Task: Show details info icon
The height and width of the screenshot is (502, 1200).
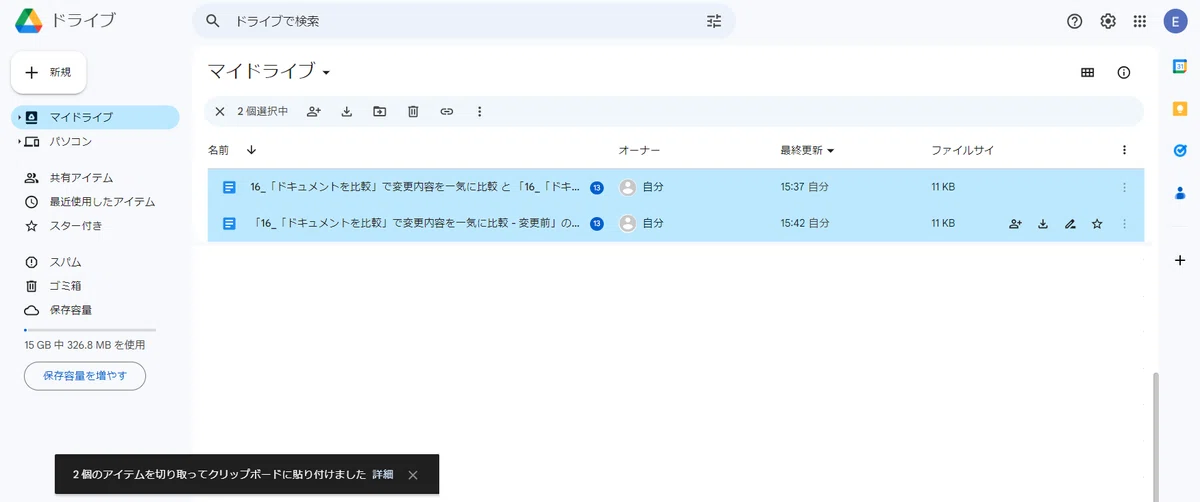Action: [x=1124, y=72]
